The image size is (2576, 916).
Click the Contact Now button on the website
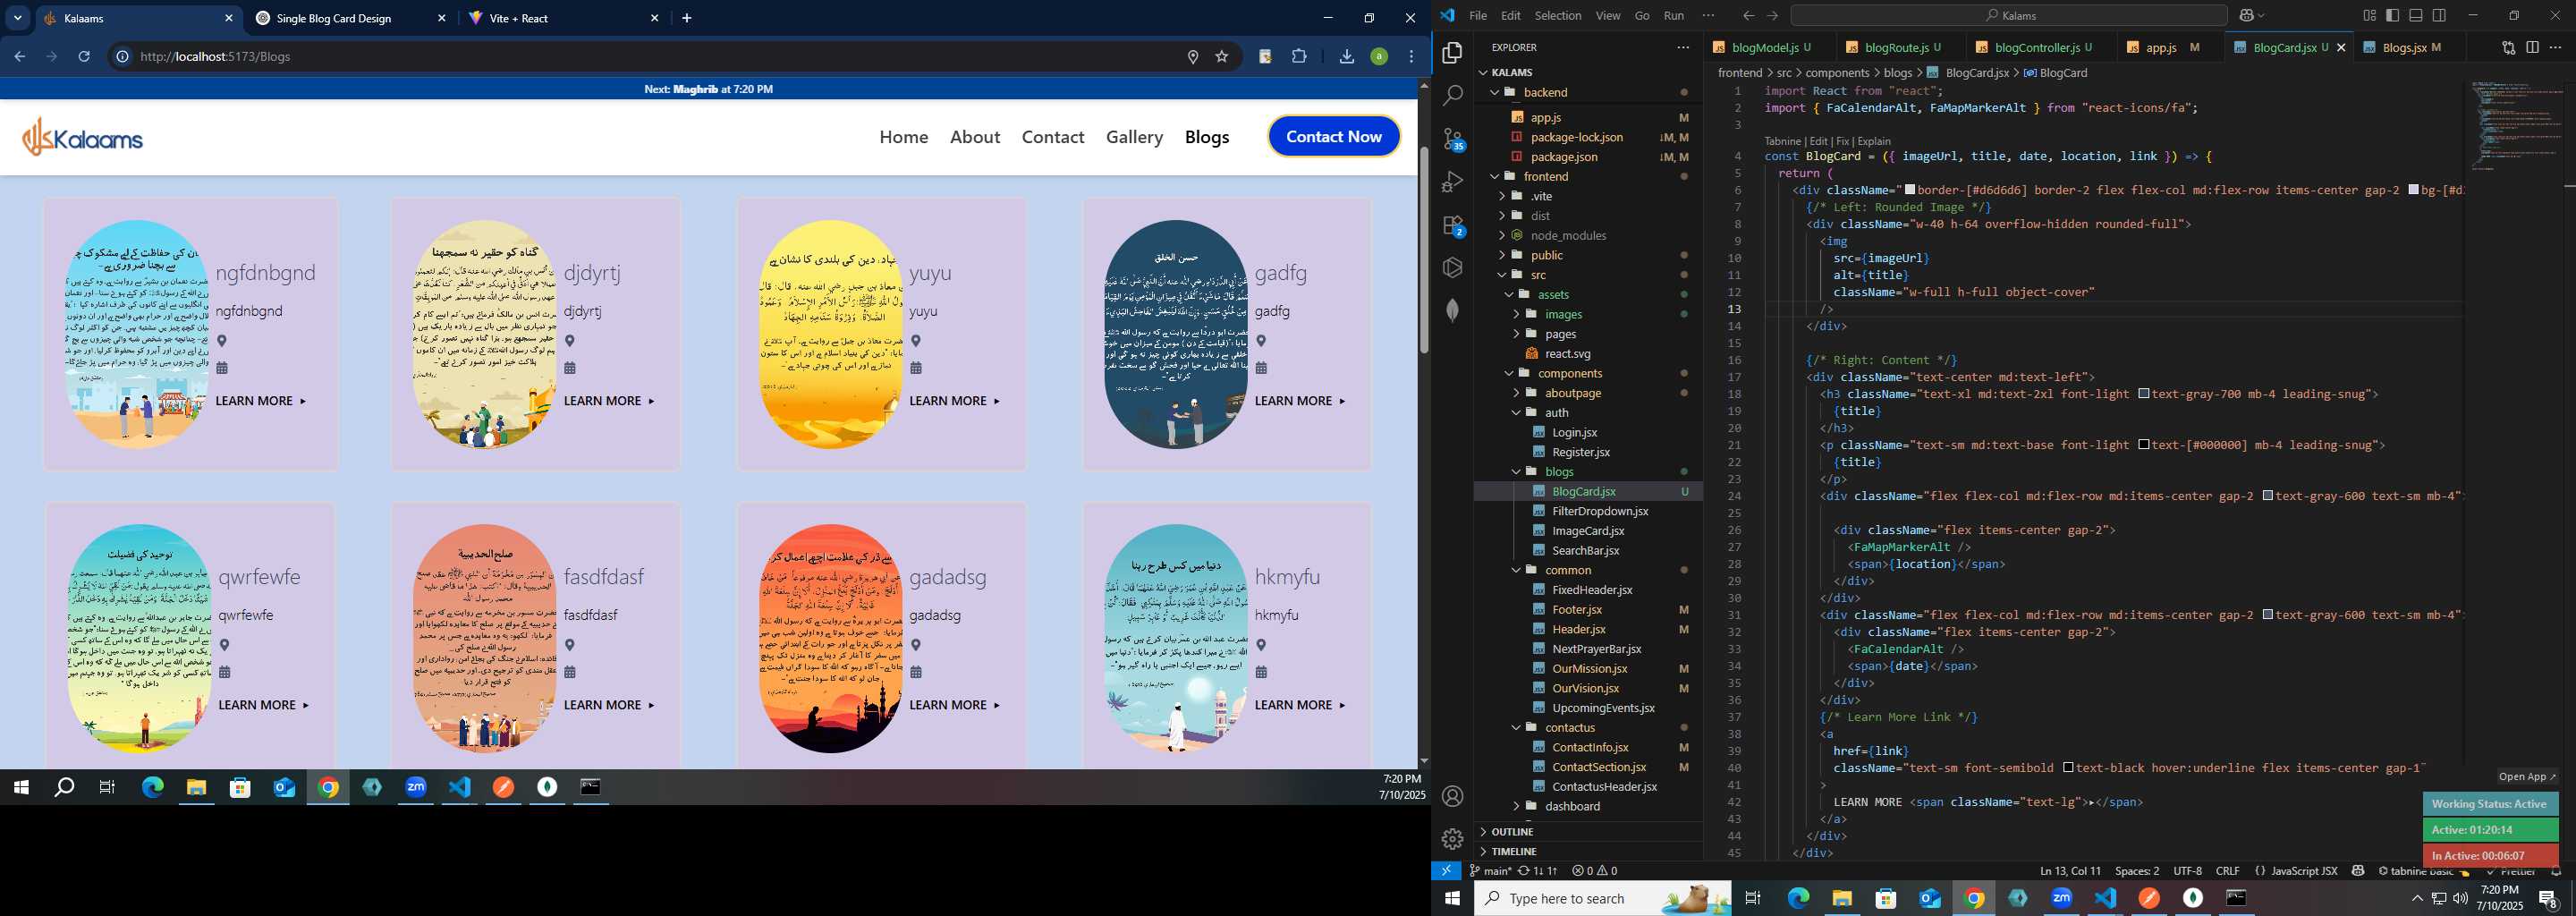pyautogui.click(x=1334, y=137)
